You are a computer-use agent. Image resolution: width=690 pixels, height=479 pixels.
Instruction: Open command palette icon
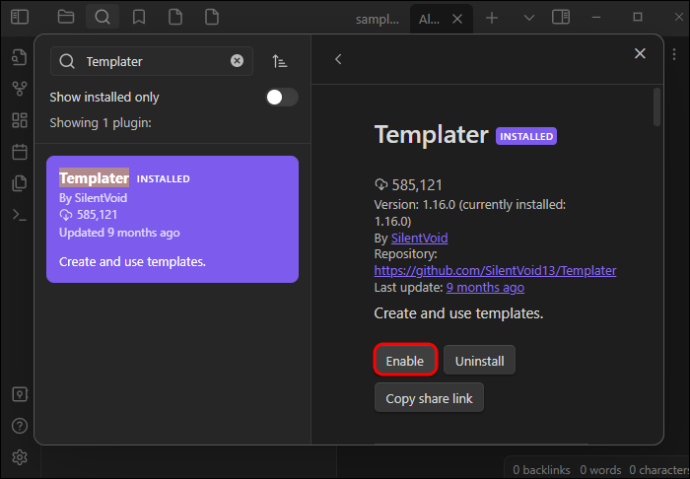point(19,215)
